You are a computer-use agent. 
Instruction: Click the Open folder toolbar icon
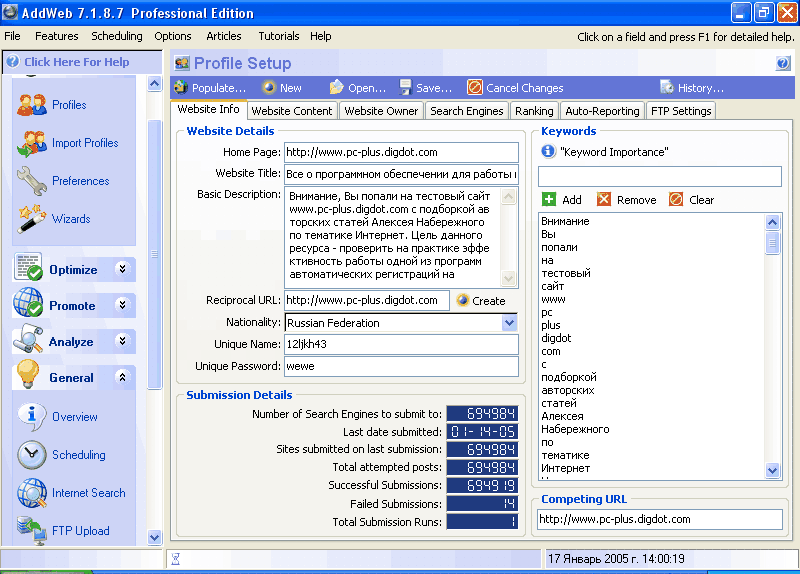coord(336,88)
